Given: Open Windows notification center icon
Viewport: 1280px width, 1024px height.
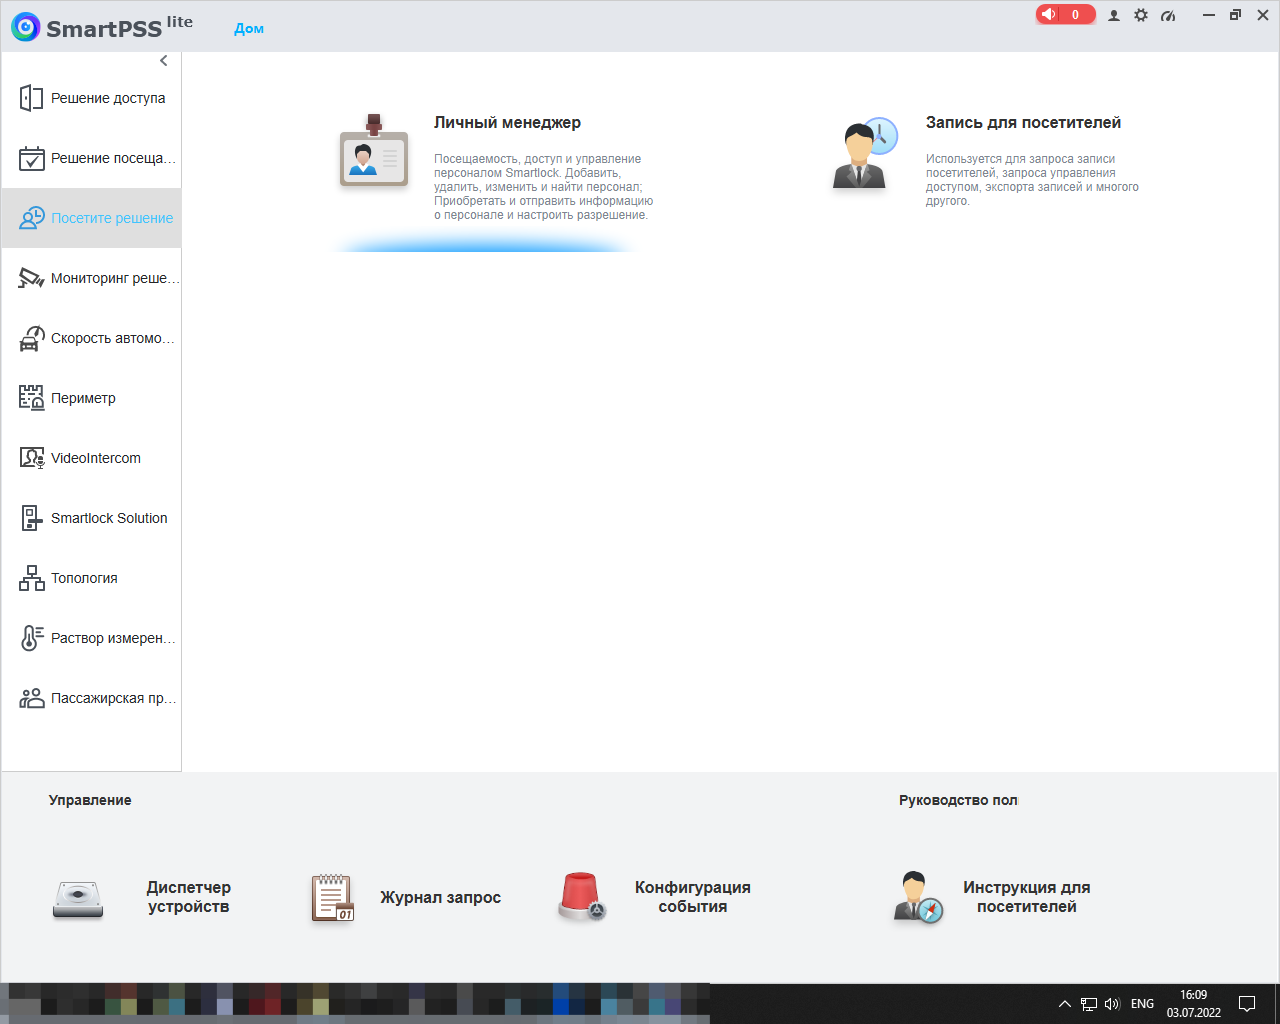Looking at the screenshot, I should 1247,1004.
